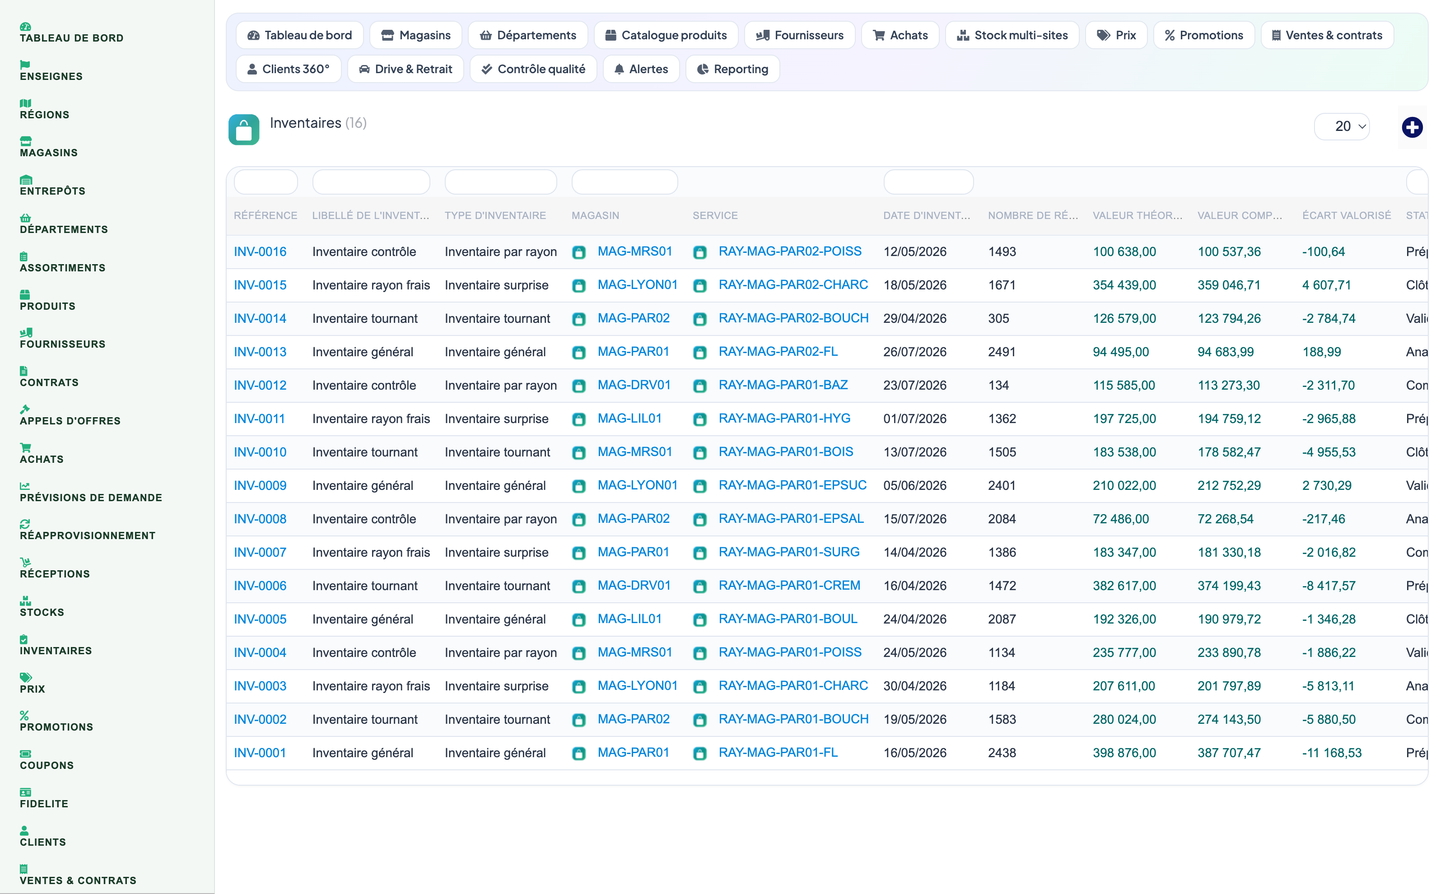Open store link MAG-LIL01 in INV-0005 row
1445x894 pixels.
pos(629,619)
